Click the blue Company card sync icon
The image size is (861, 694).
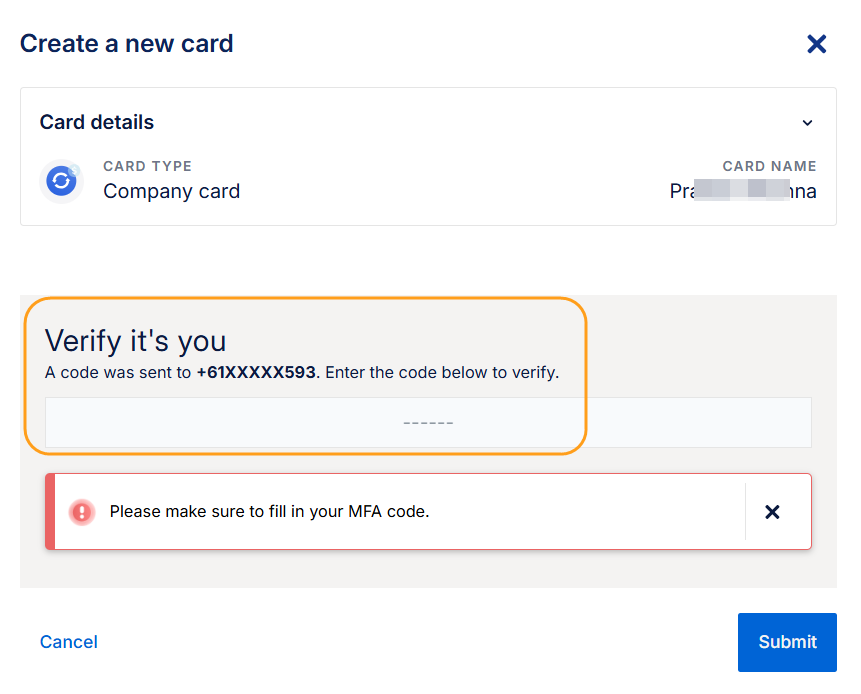click(61, 181)
